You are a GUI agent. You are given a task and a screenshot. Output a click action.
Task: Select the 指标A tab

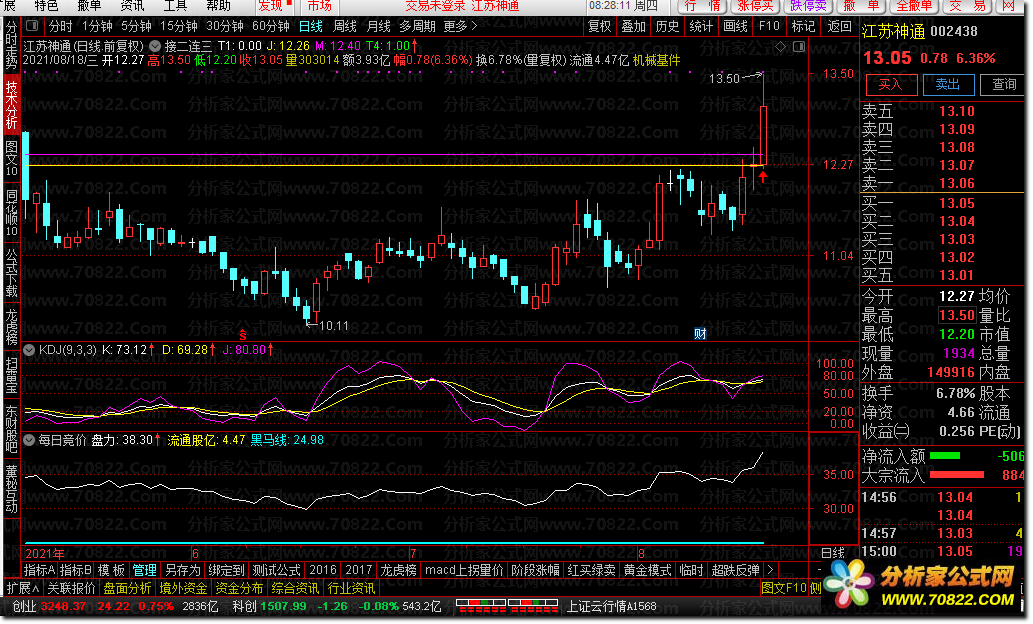click(x=40, y=570)
